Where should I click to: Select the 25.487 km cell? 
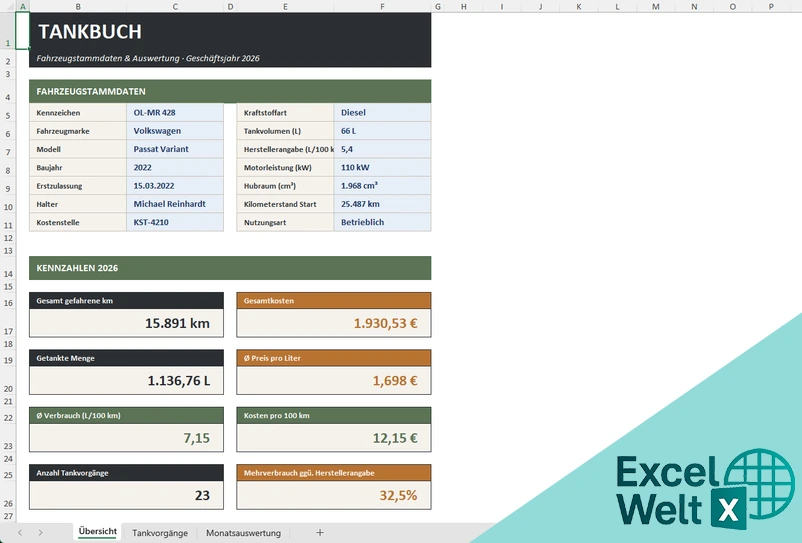[x=383, y=204]
